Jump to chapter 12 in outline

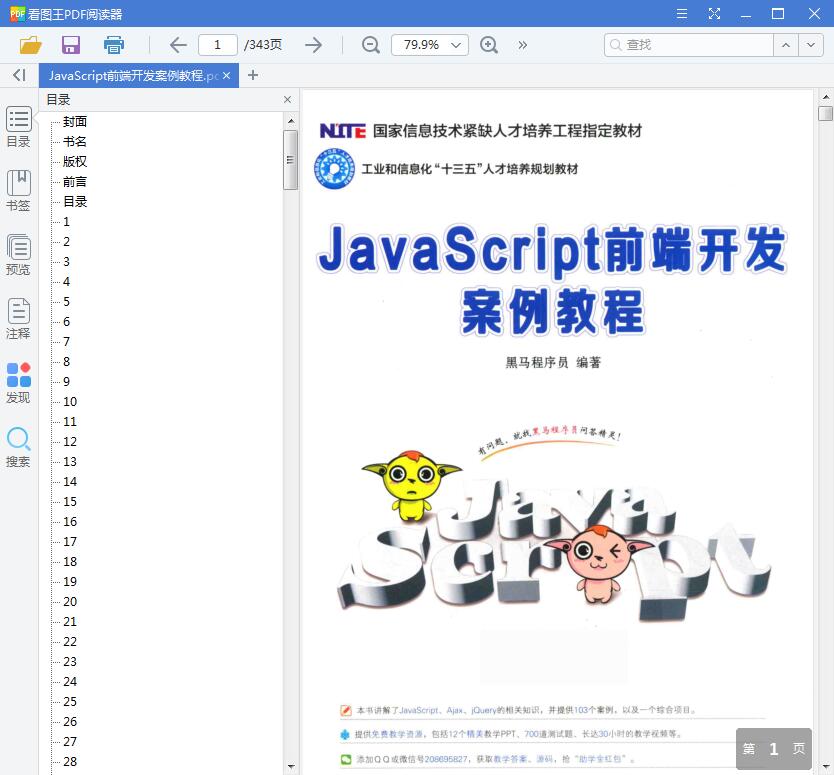point(70,441)
